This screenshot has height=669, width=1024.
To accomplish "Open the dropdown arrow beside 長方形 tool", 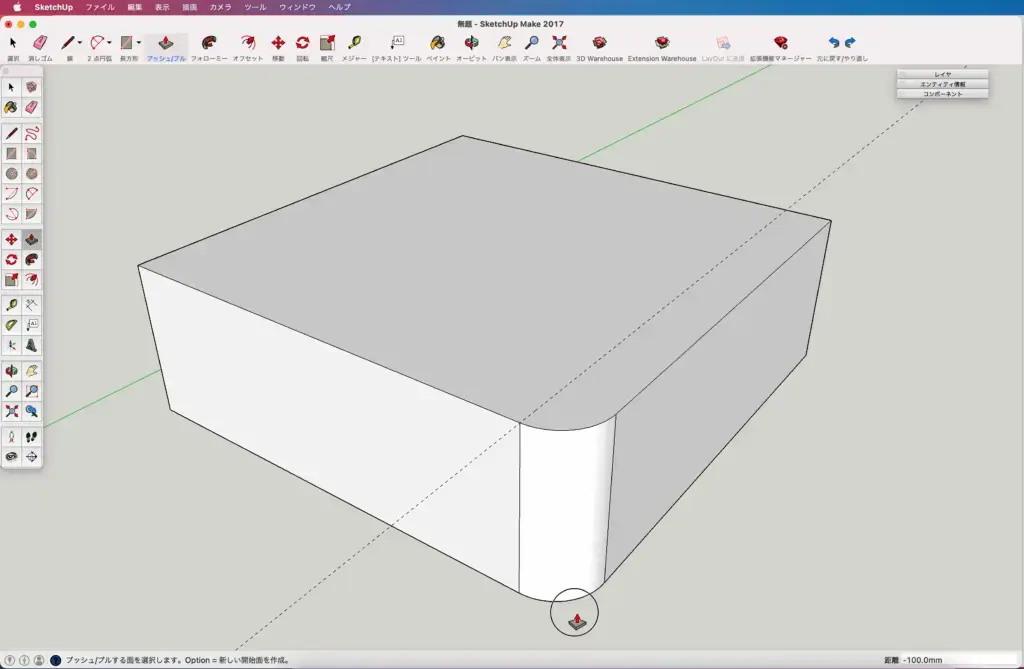I will 138,43.
